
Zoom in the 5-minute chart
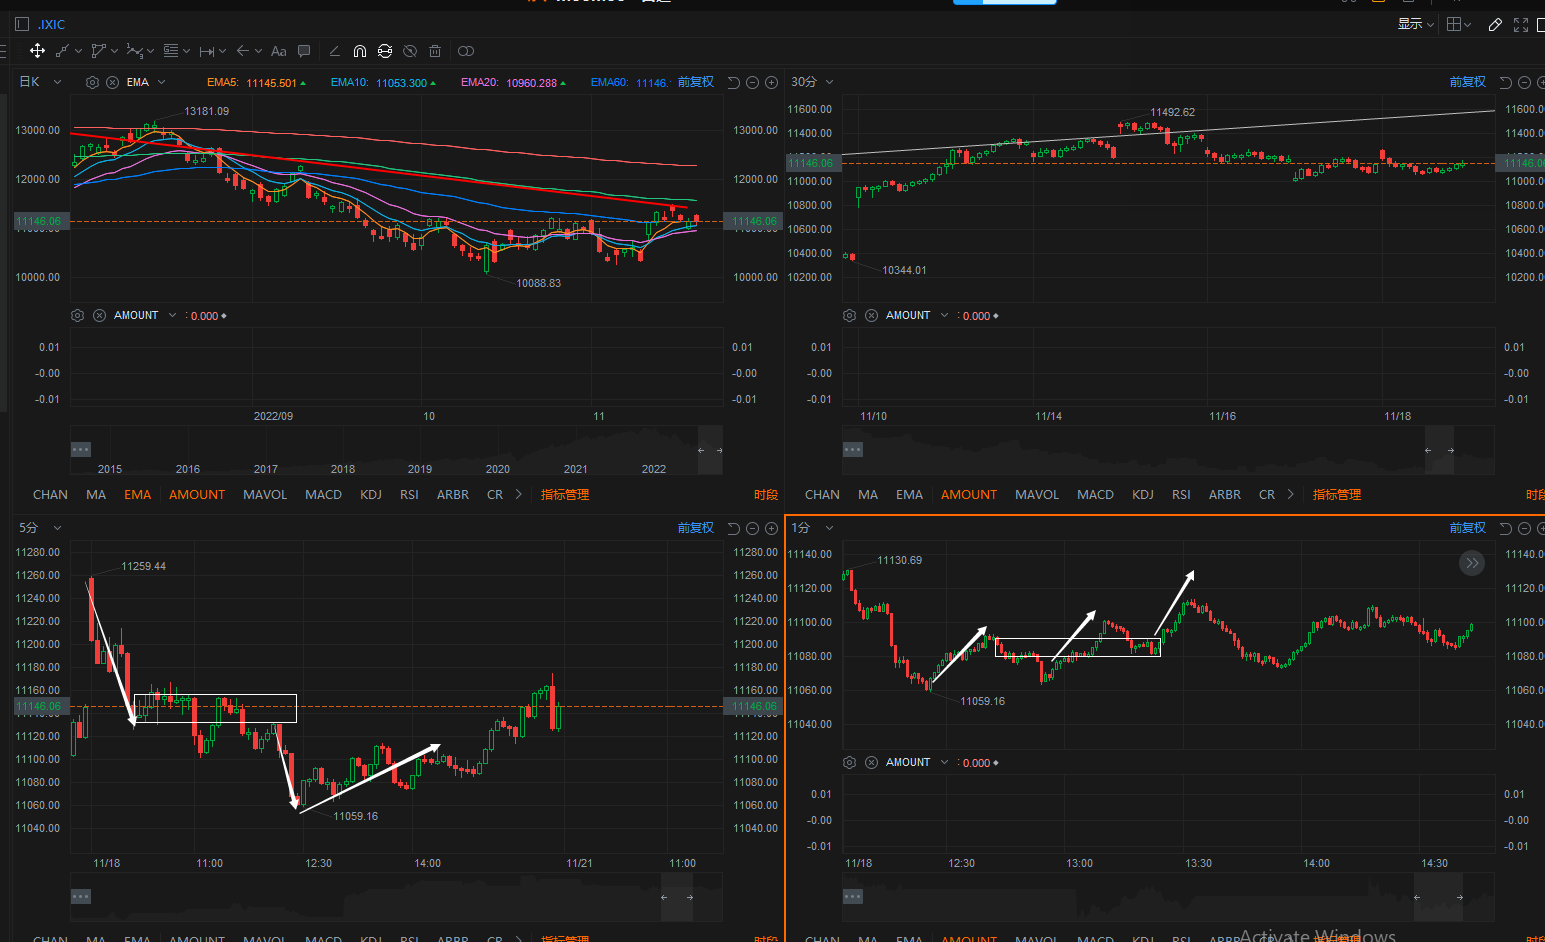772,528
